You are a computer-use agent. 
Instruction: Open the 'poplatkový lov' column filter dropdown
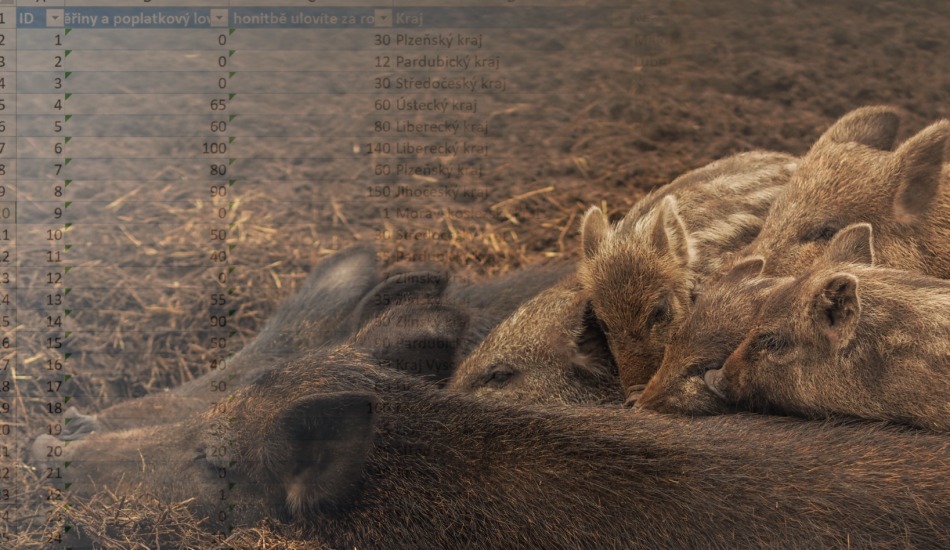219,19
